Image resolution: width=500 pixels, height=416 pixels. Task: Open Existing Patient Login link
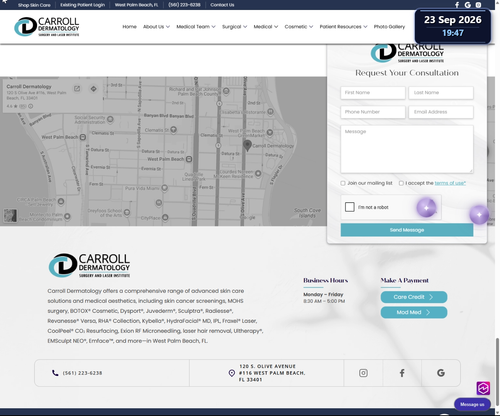coord(83,5)
